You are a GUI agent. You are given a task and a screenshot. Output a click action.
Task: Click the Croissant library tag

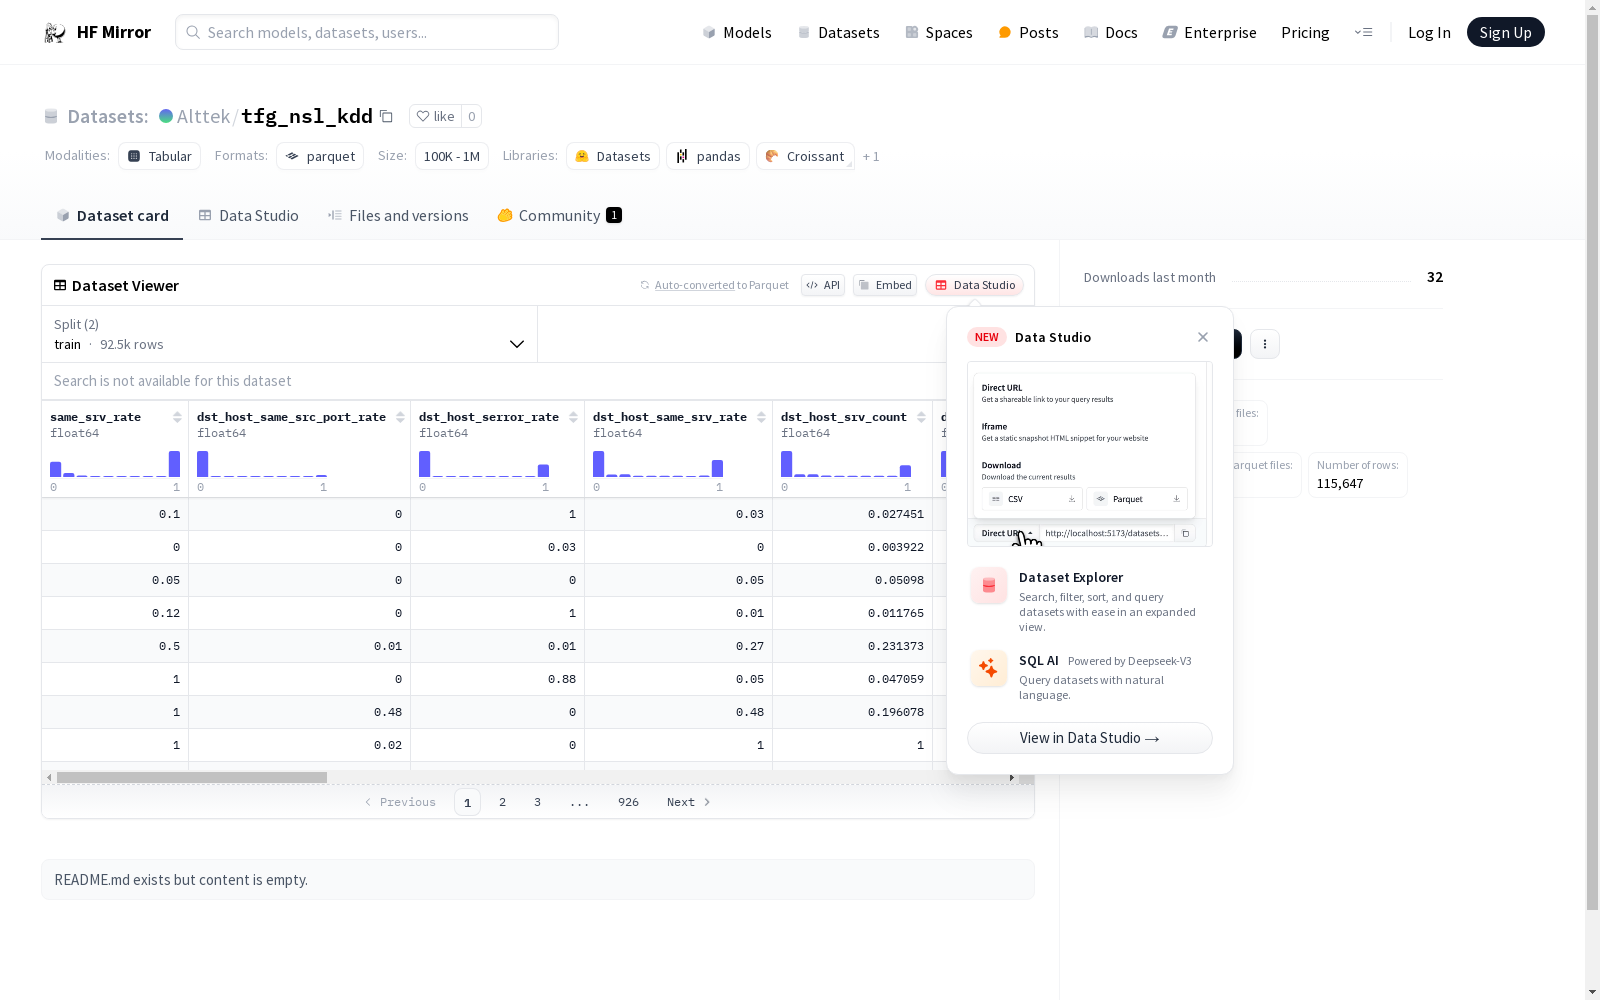click(x=805, y=156)
